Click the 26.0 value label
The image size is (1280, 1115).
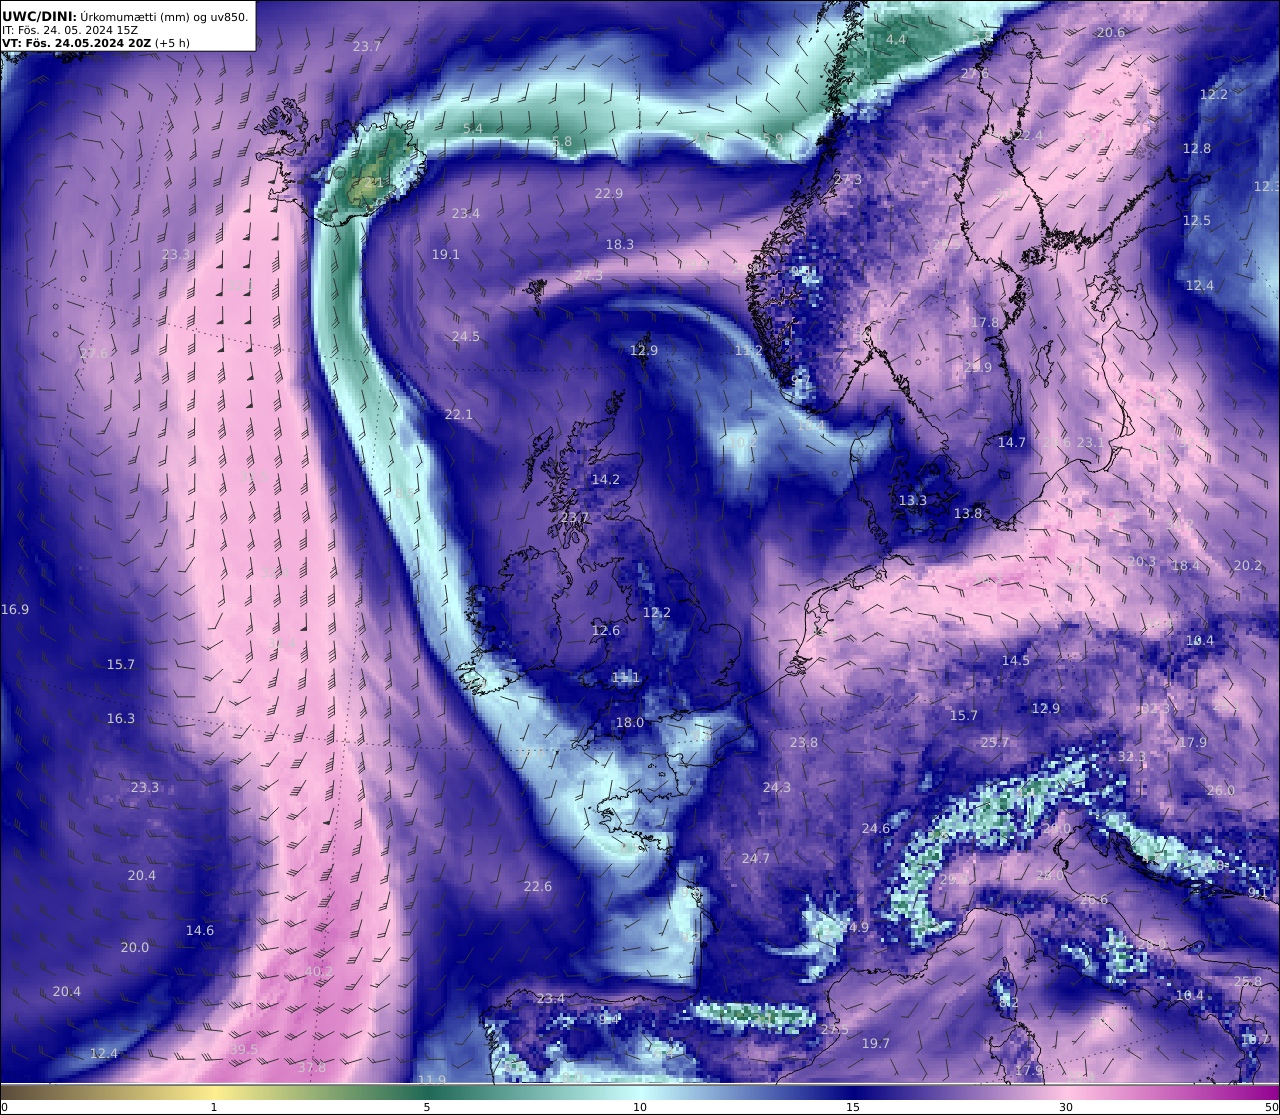[1220, 791]
